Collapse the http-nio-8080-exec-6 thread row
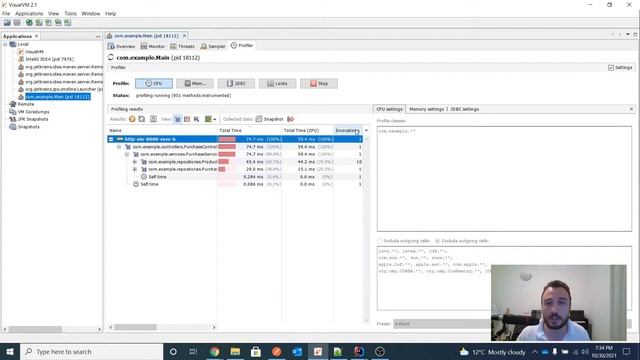The width and height of the screenshot is (640, 360). click(x=111, y=139)
